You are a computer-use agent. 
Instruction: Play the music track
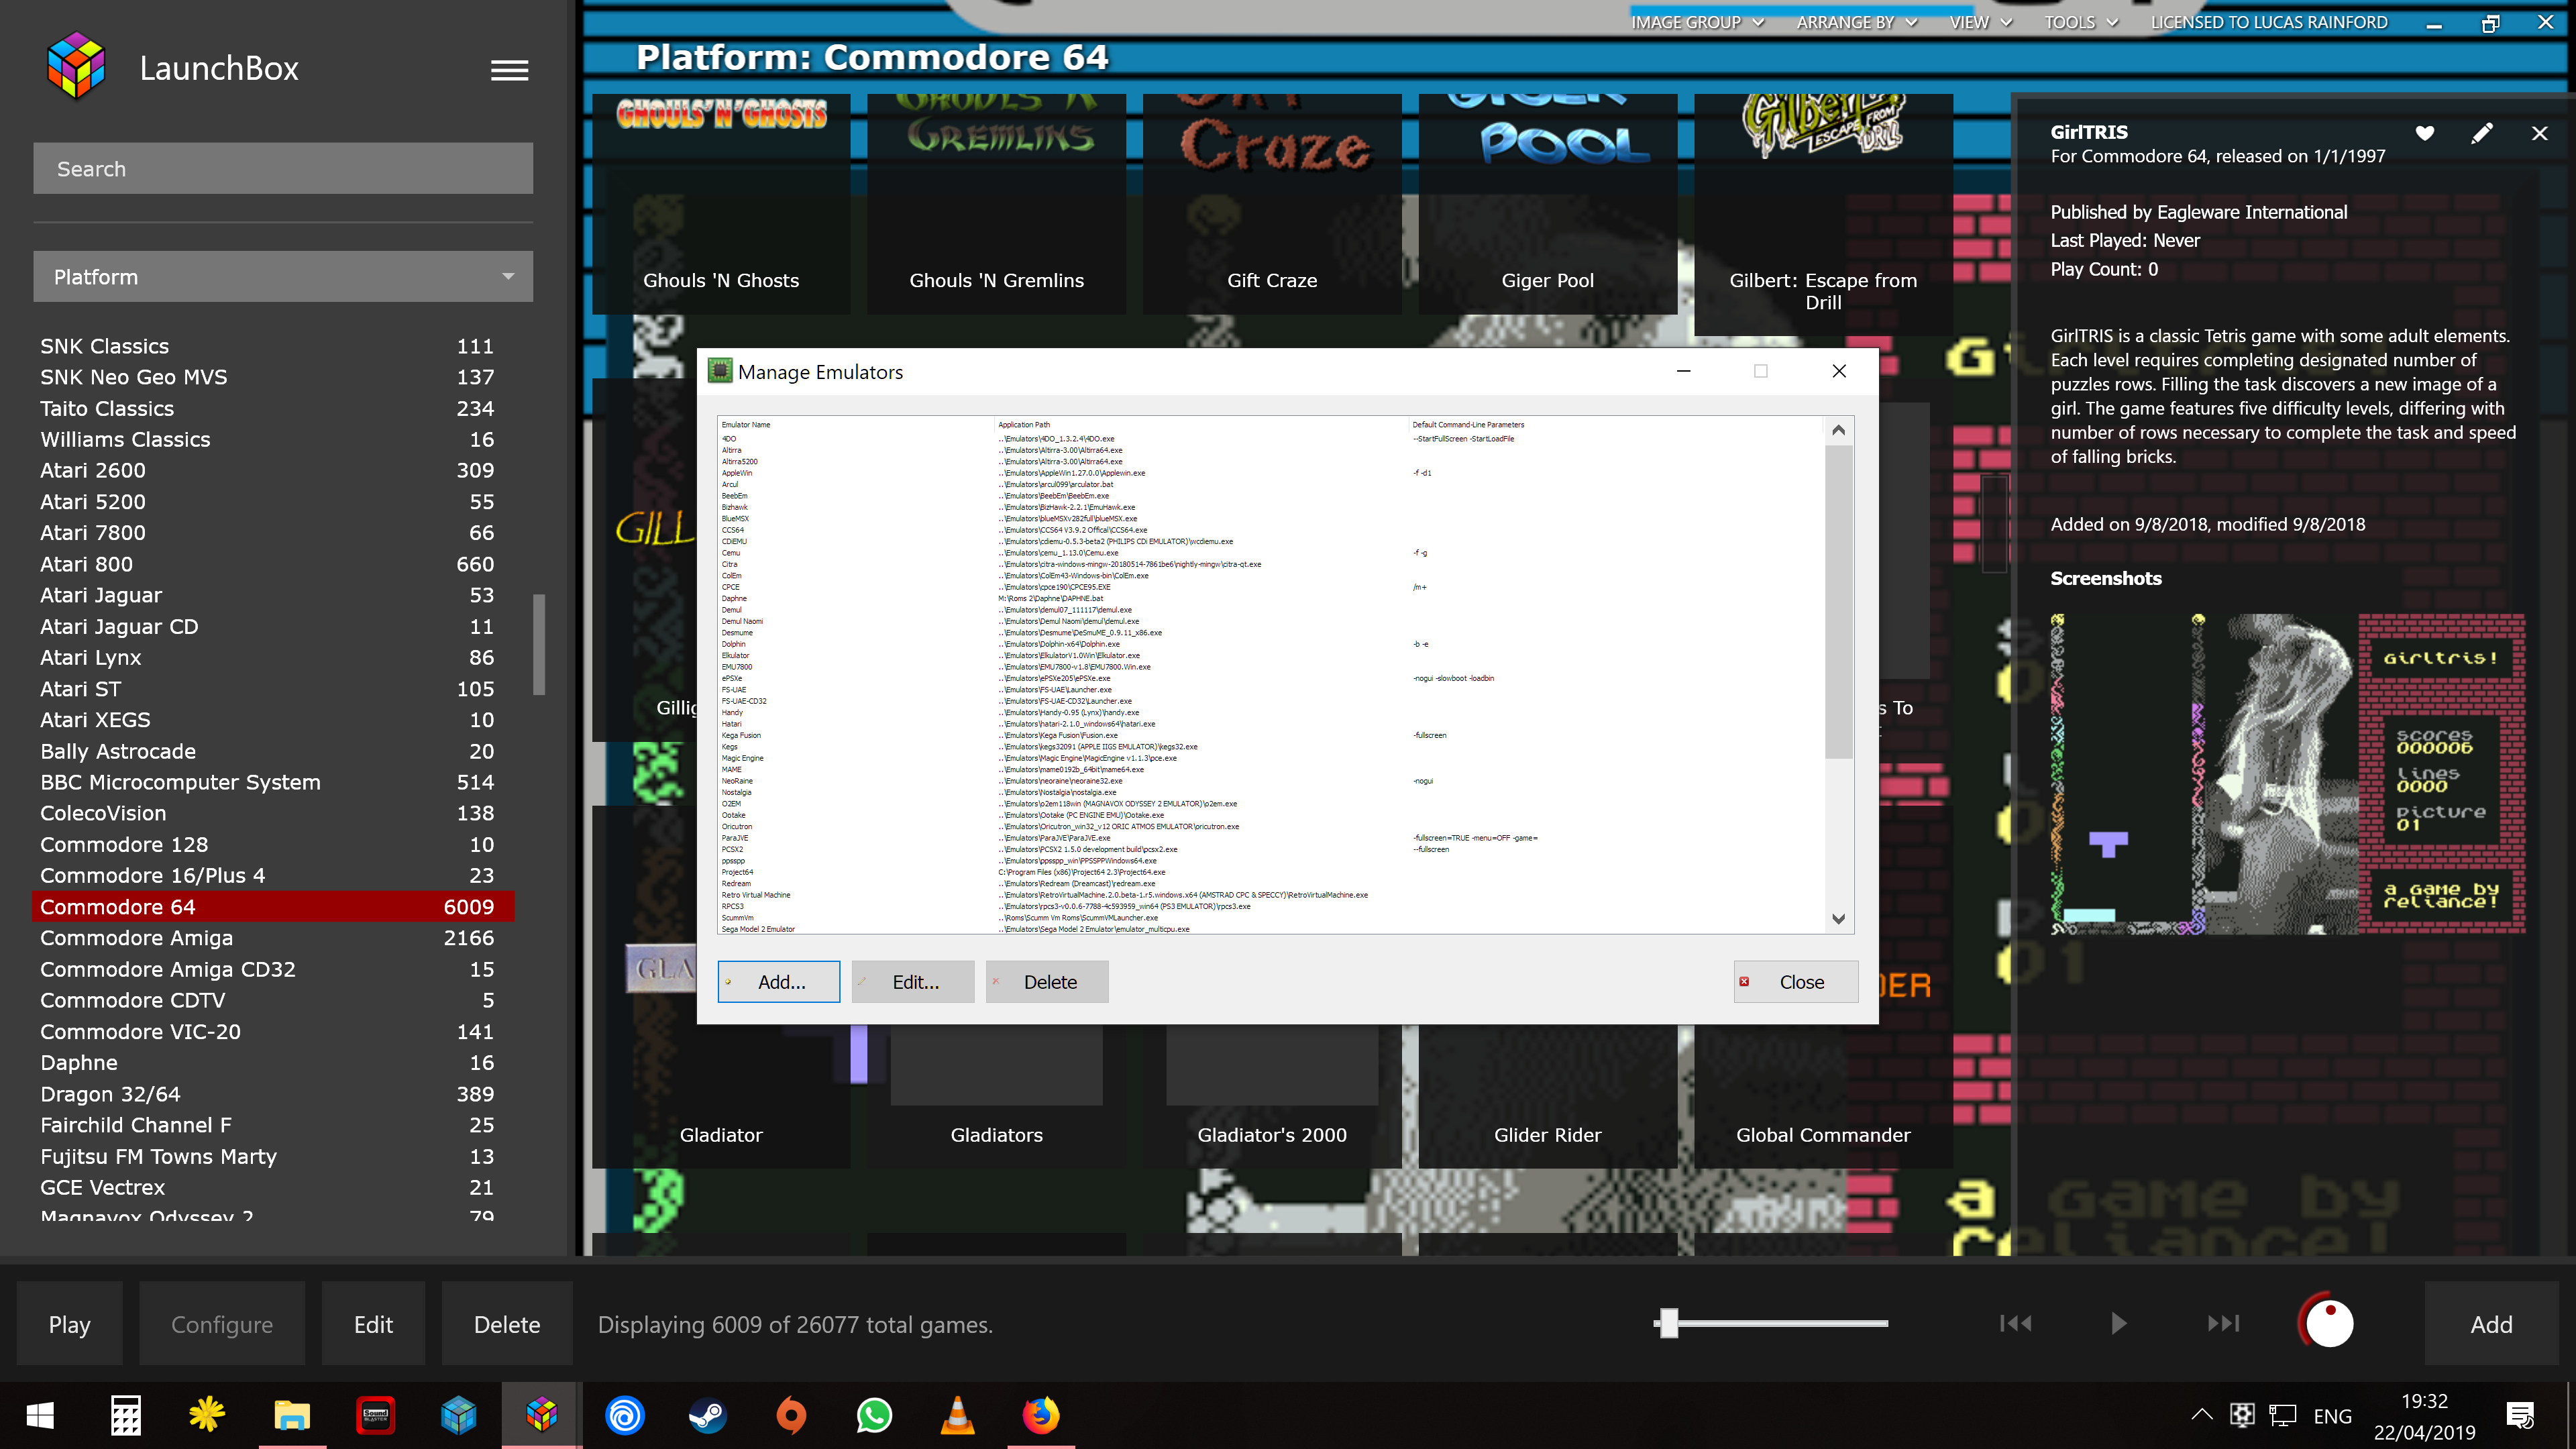pos(2118,1323)
